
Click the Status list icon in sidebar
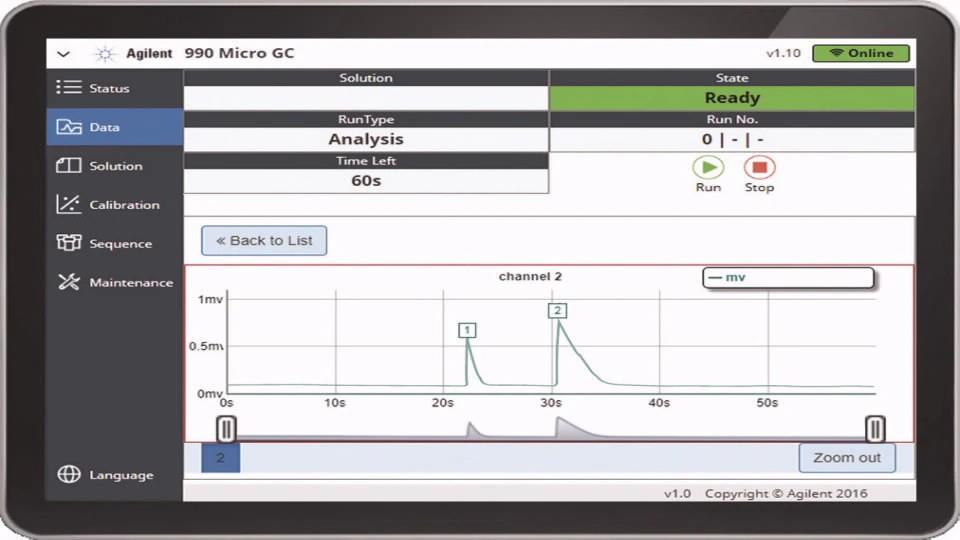[x=68, y=88]
